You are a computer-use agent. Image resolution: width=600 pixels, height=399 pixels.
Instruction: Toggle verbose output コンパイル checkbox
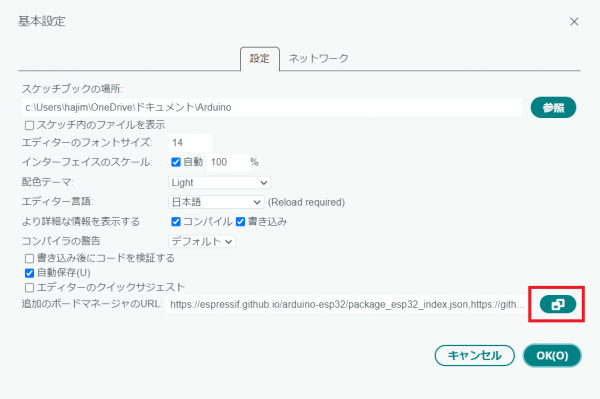pos(176,222)
